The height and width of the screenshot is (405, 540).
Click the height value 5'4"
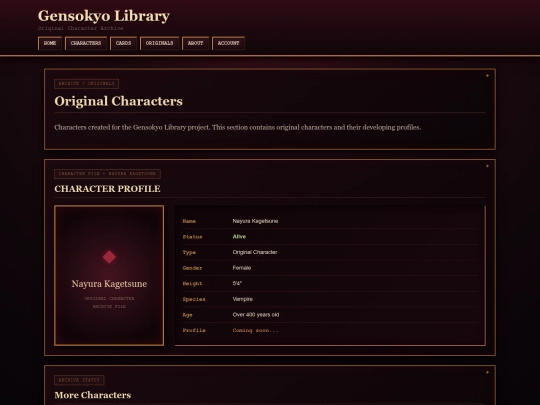pyautogui.click(x=237, y=283)
